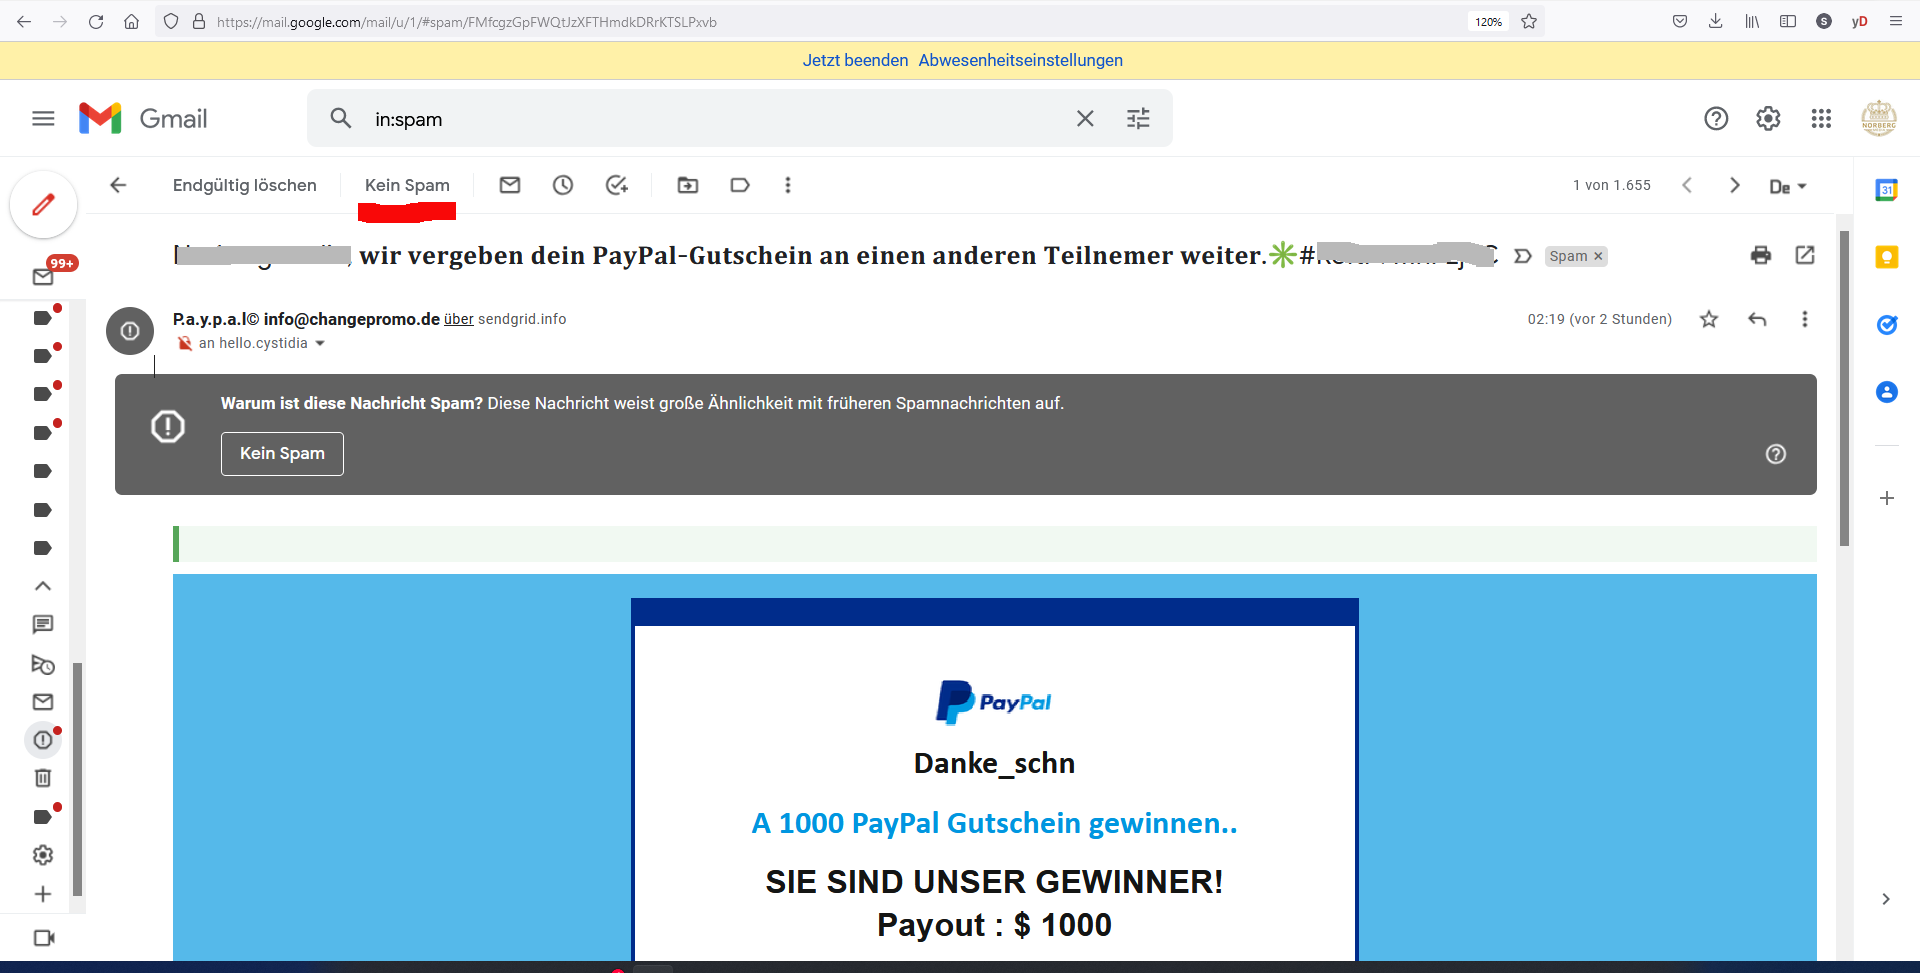
Task: Open the Gmail main menu hamburger
Action: [x=43, y=119]
